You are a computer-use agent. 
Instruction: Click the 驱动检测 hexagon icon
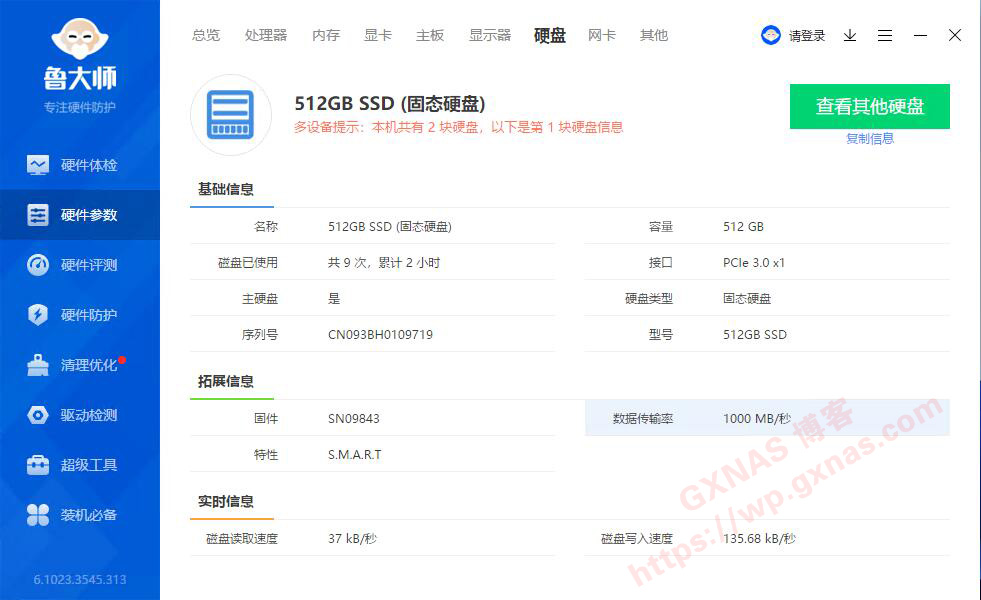(38, 415)
